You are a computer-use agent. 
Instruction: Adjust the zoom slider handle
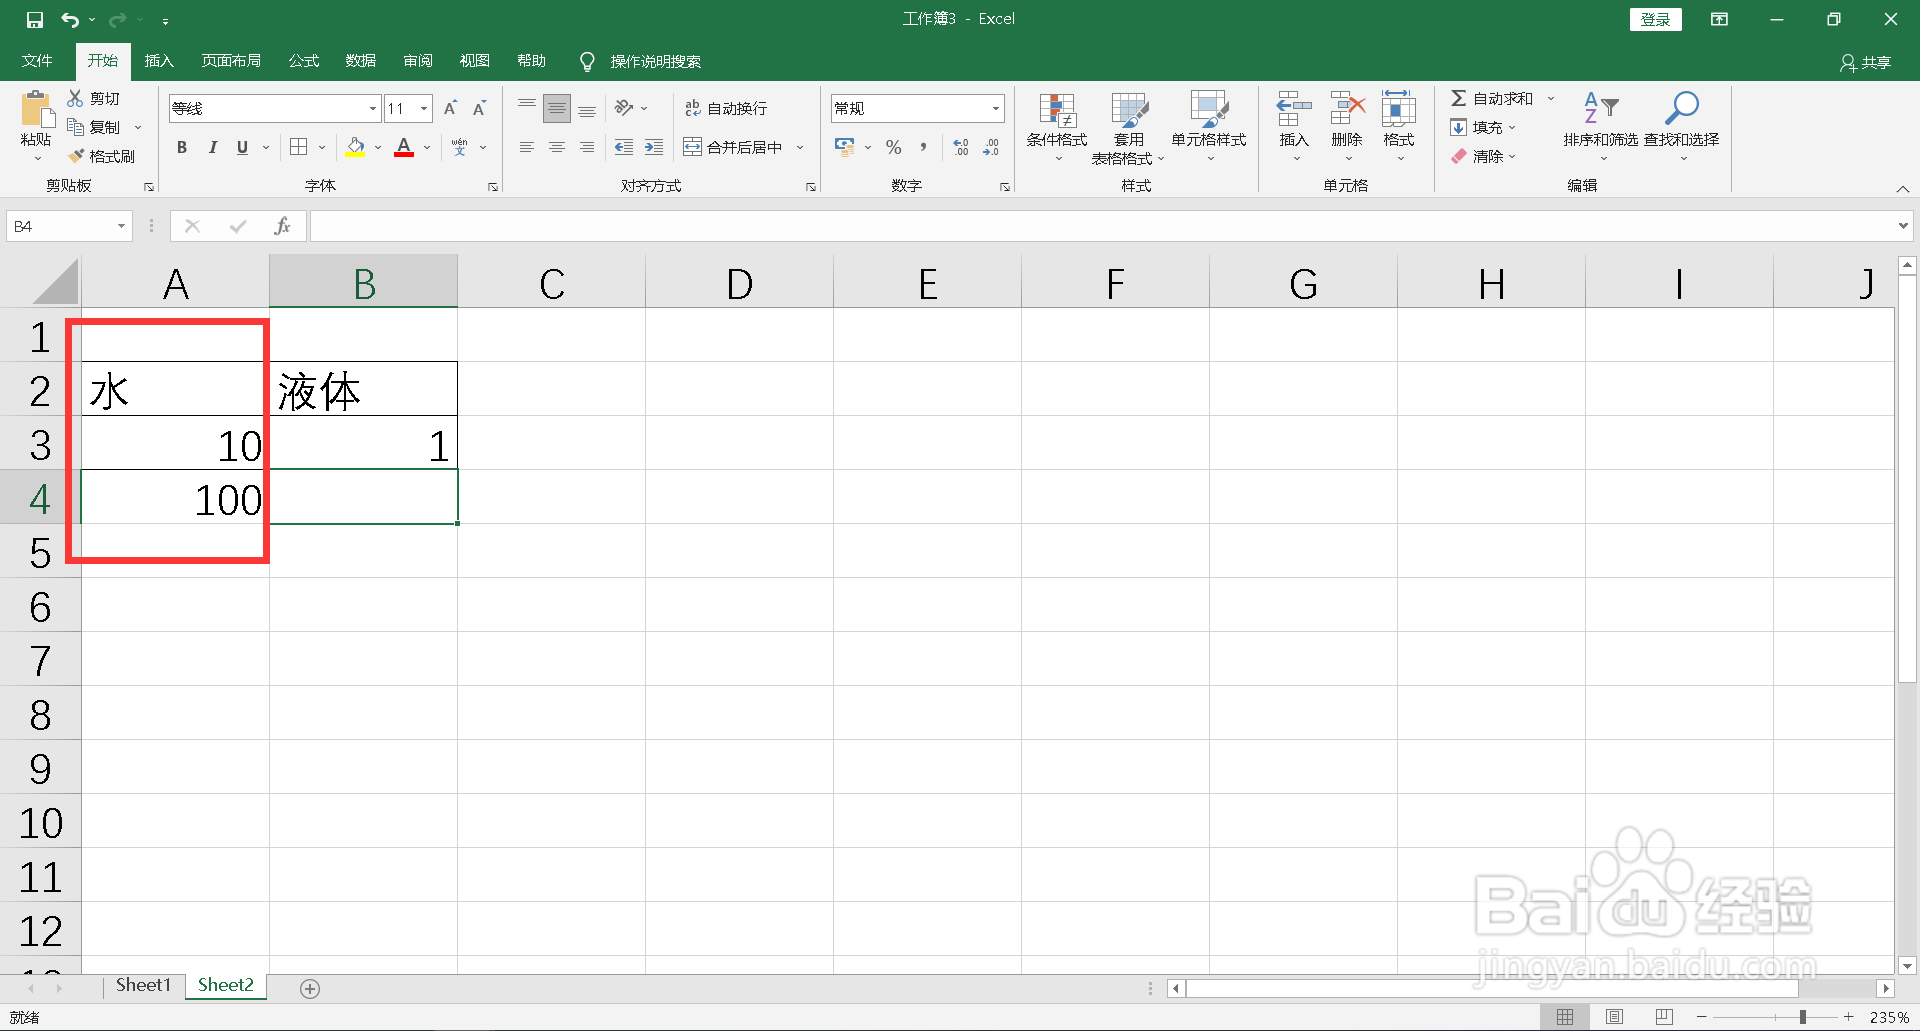(1803, 1017)
